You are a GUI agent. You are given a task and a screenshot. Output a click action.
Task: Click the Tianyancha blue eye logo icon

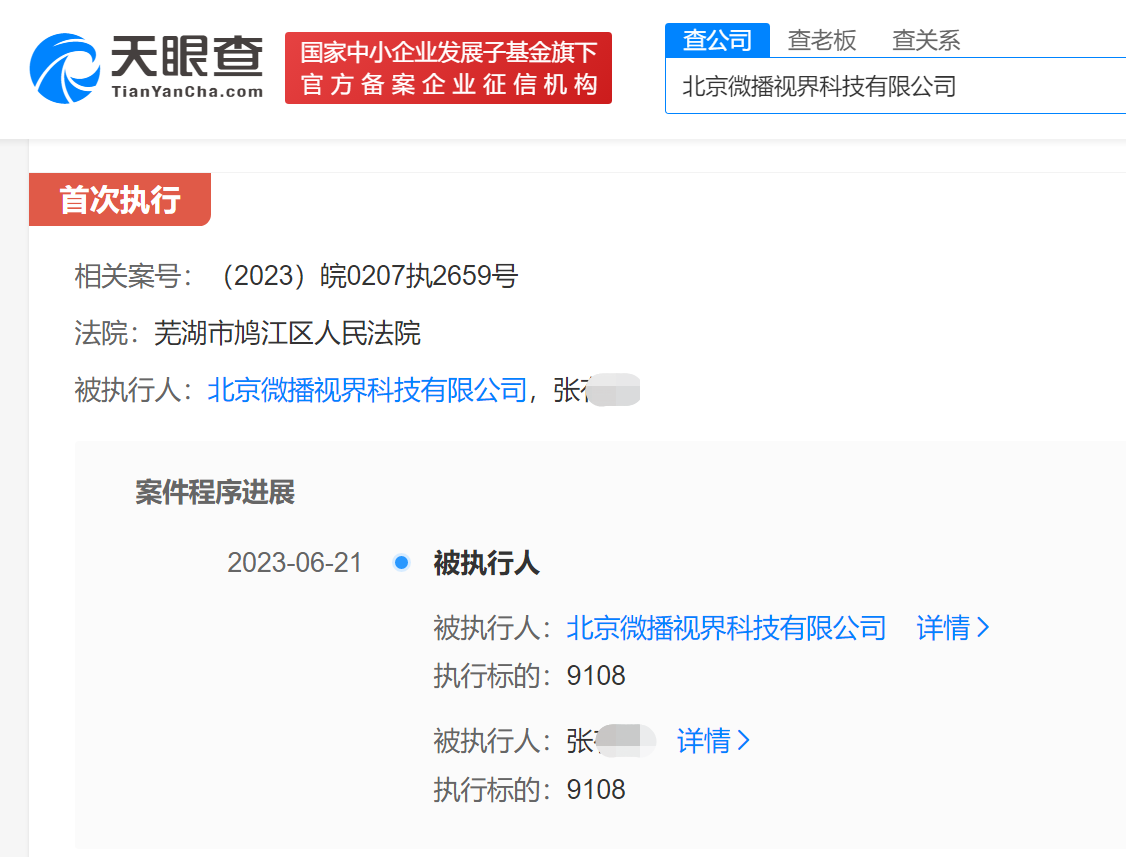pos(66,68)
